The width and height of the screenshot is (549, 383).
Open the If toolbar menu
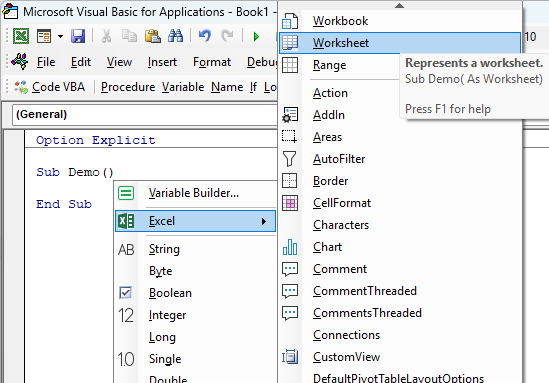(x=253, y=87)
